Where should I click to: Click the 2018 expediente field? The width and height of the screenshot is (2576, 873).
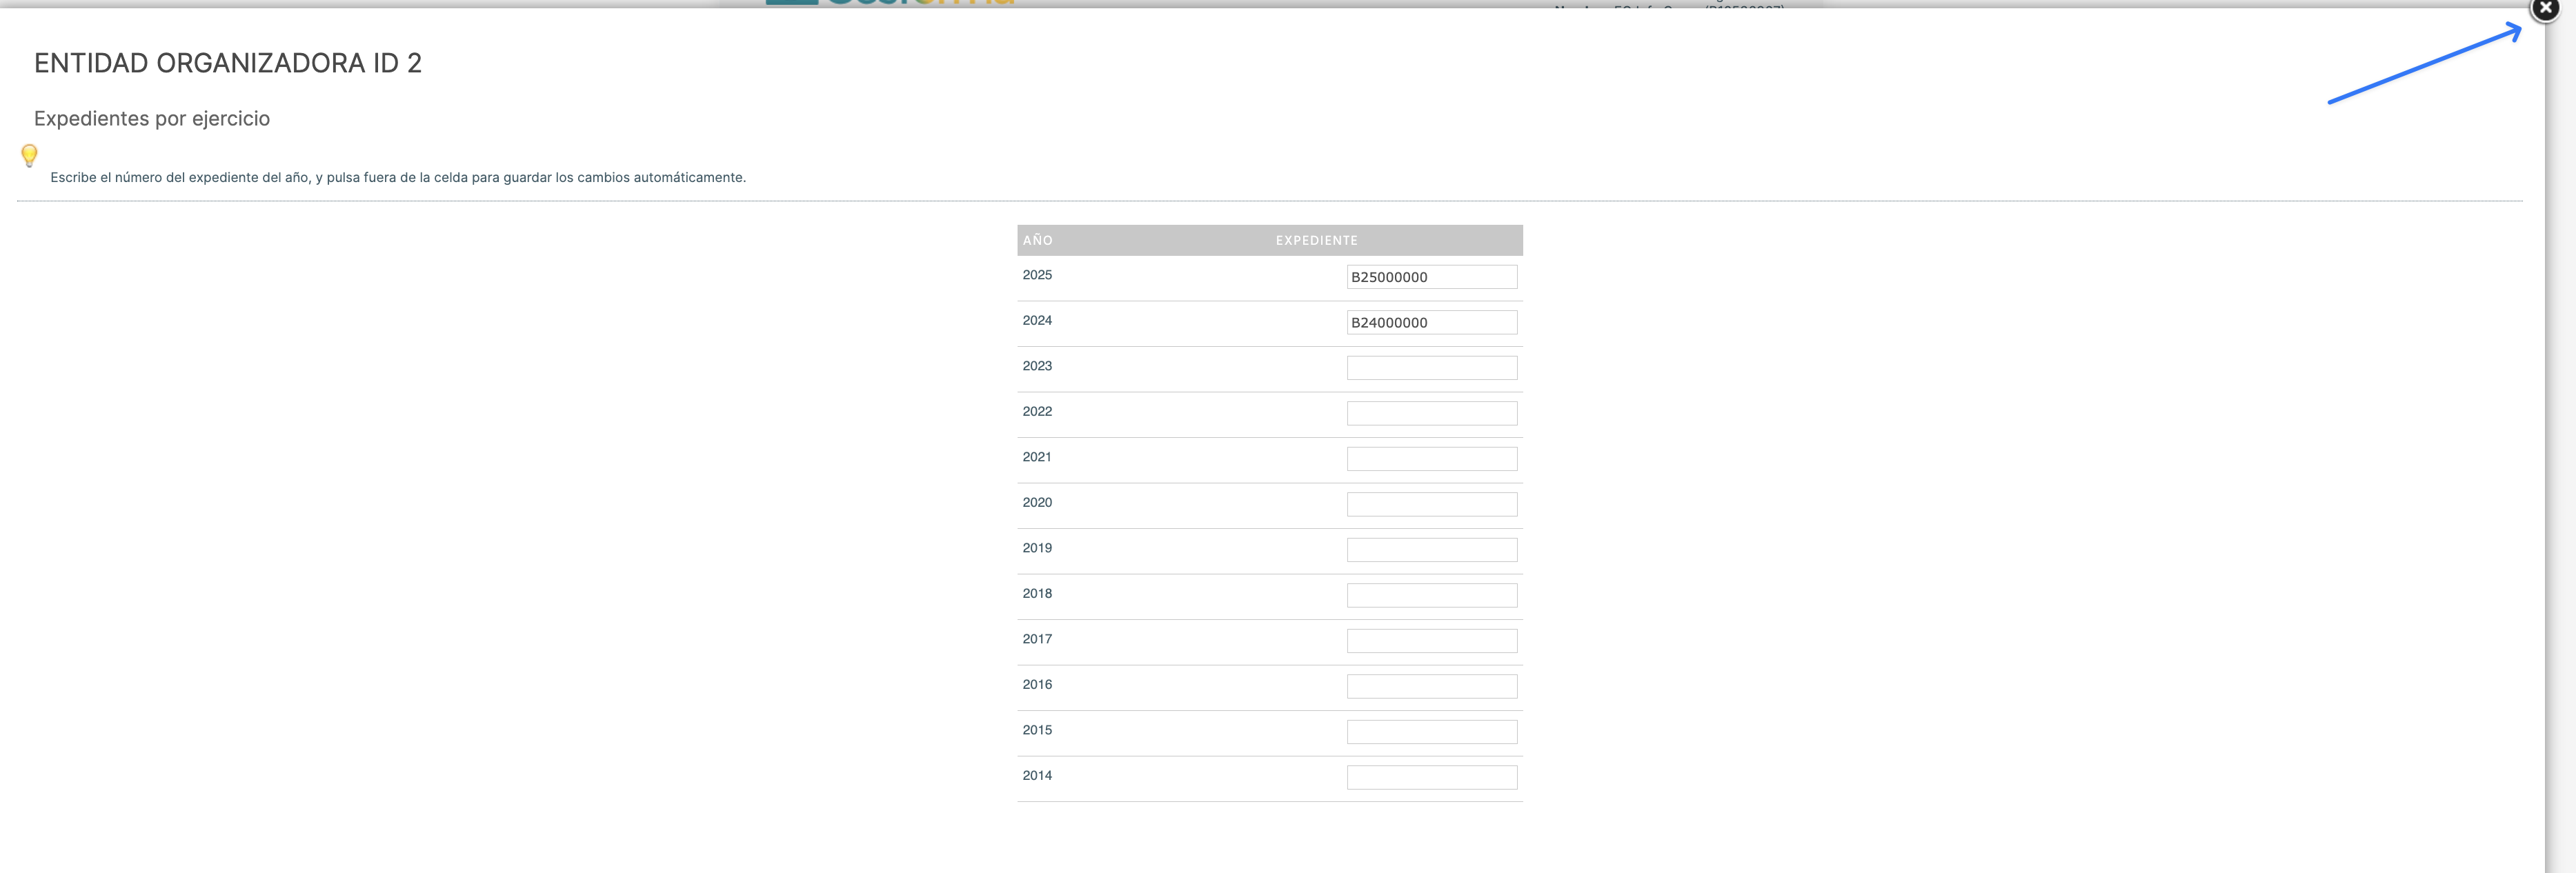coord(1431,595)
